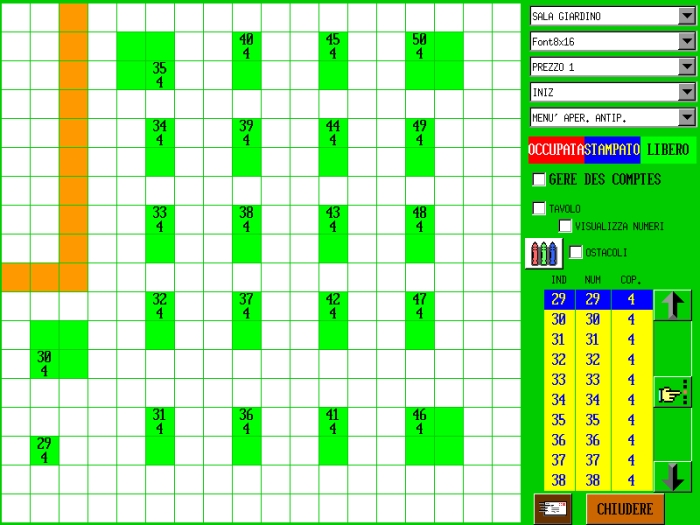Click table 46 on the grid
Viewport: 700px width, 525px height.
434,436
